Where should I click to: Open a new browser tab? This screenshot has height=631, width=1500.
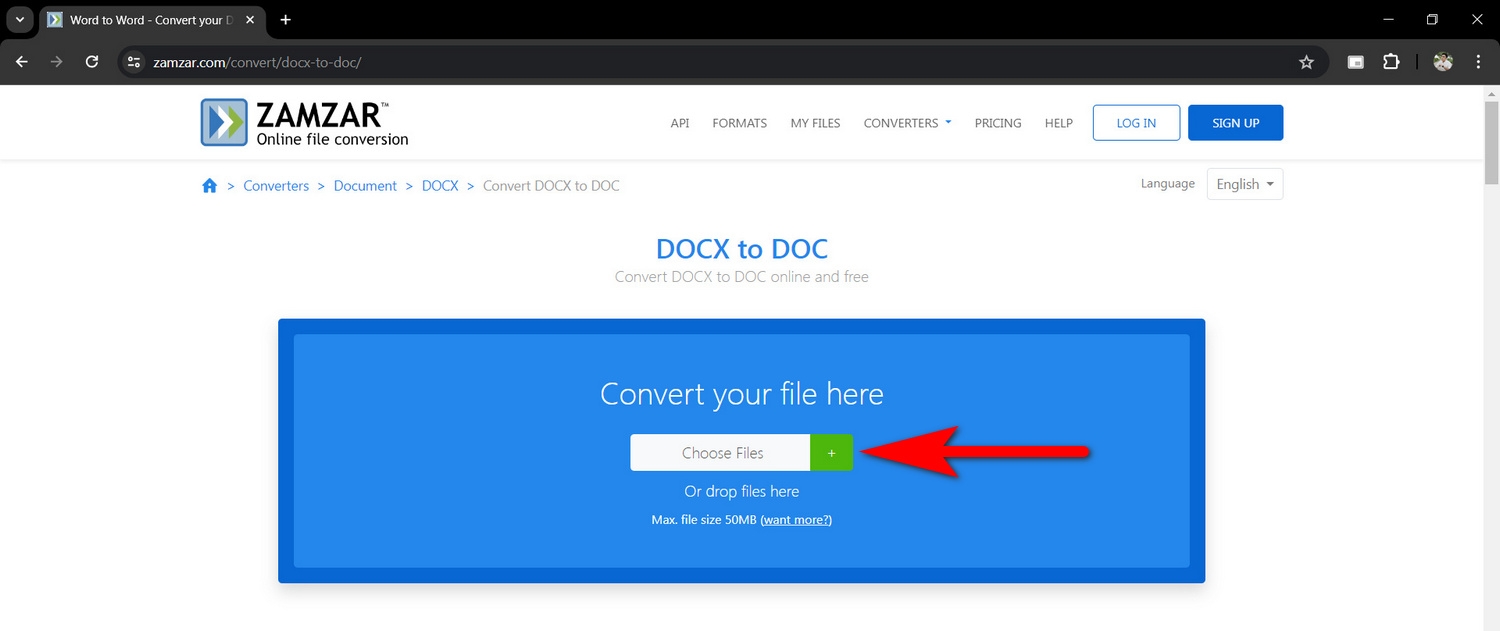coord(286,20)
